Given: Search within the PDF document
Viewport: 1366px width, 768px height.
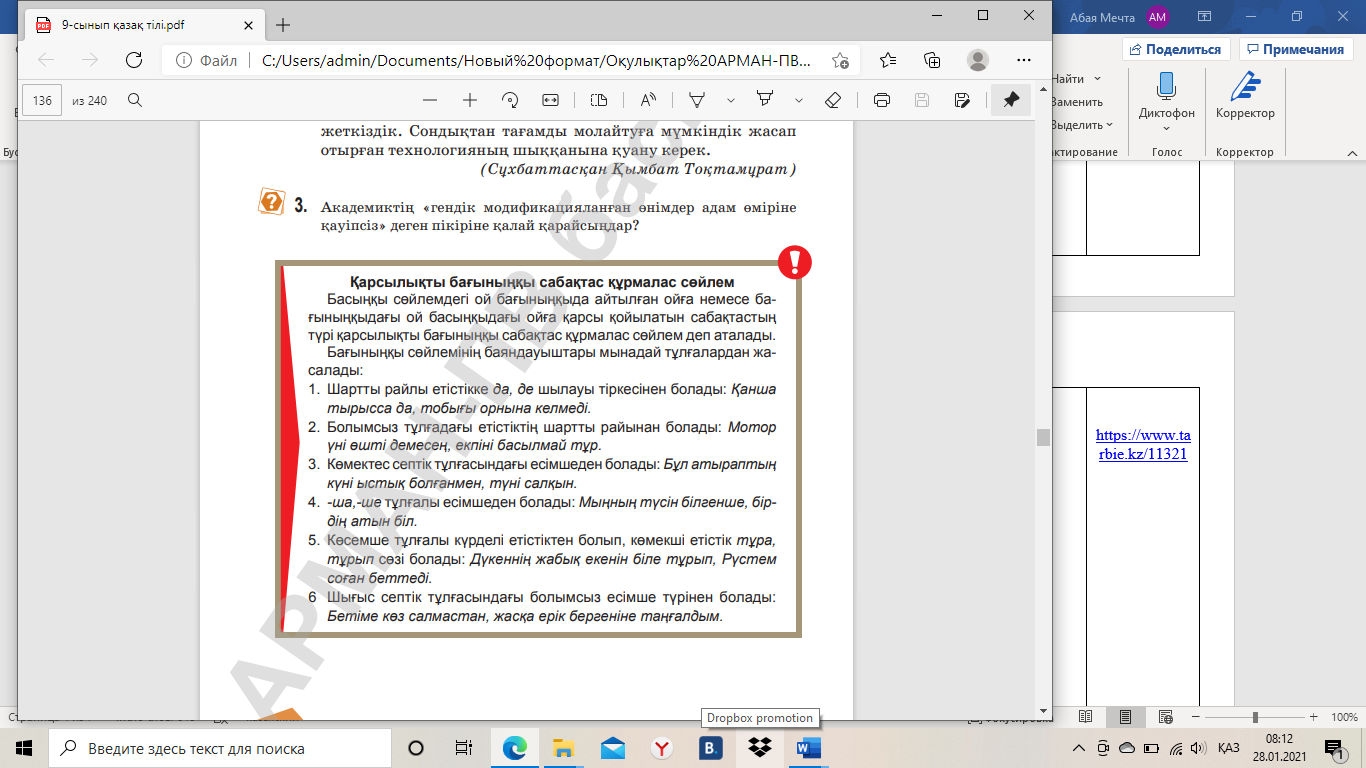Looking at the screenshot, I should (x=135, y=100).
